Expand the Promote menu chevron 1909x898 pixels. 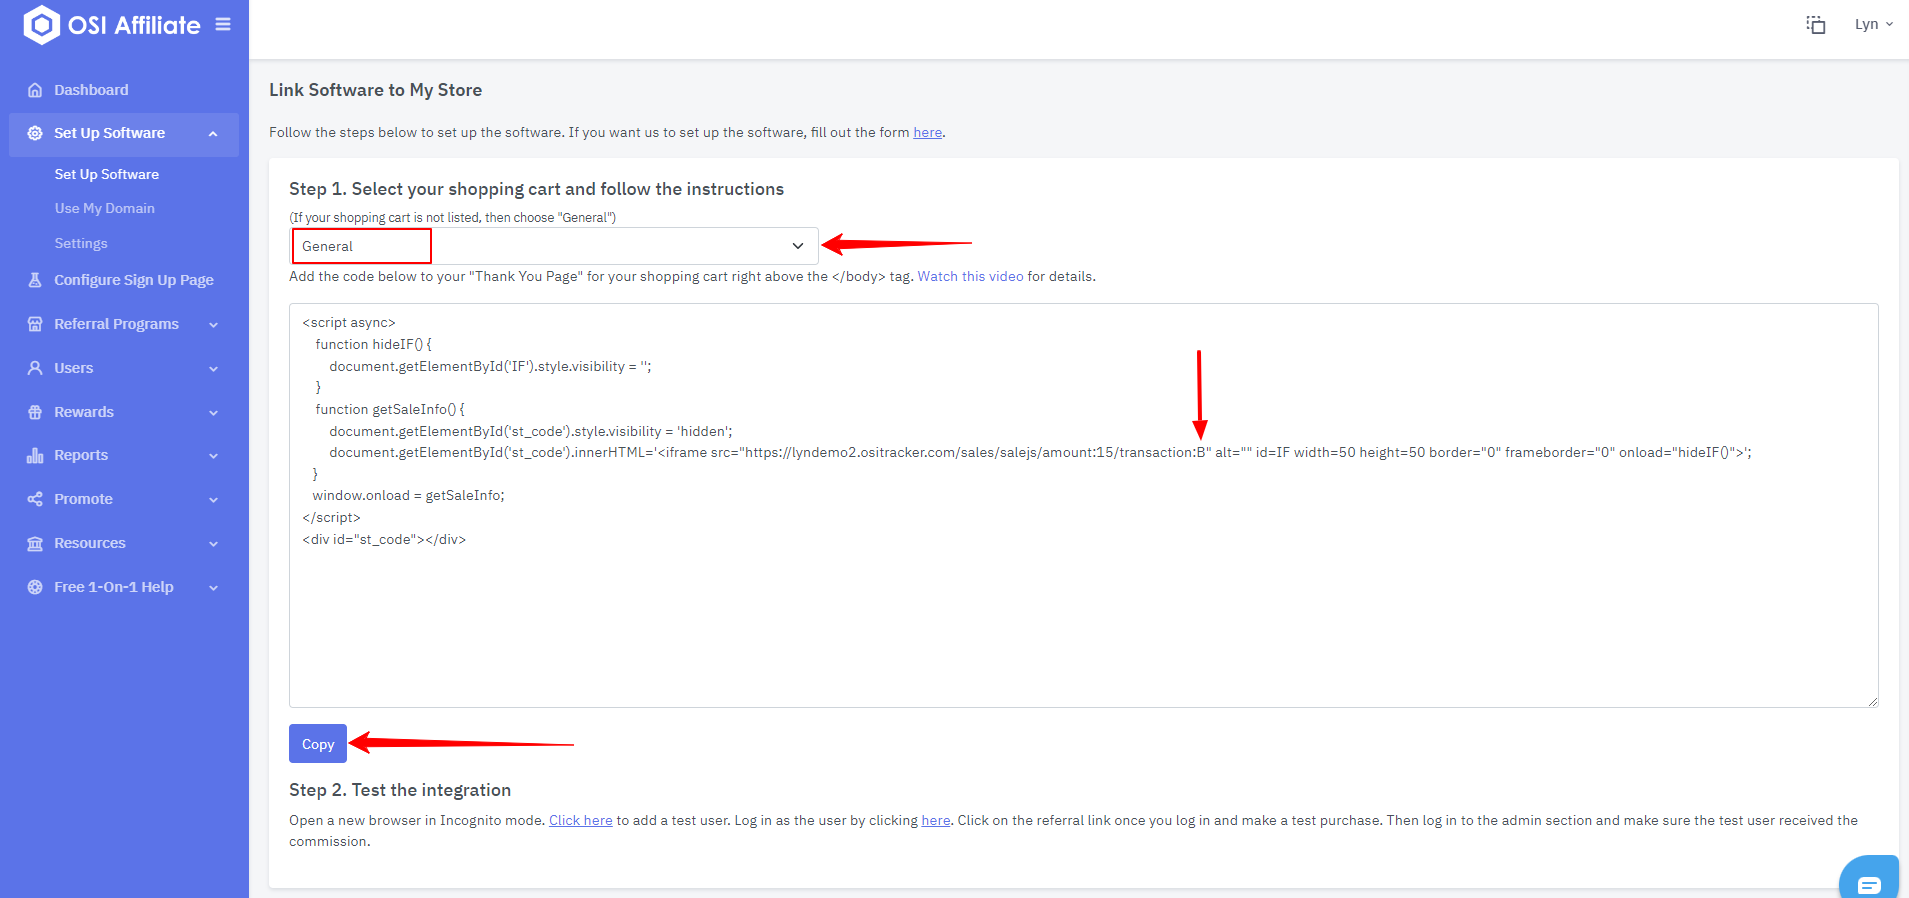click(213, 500)
